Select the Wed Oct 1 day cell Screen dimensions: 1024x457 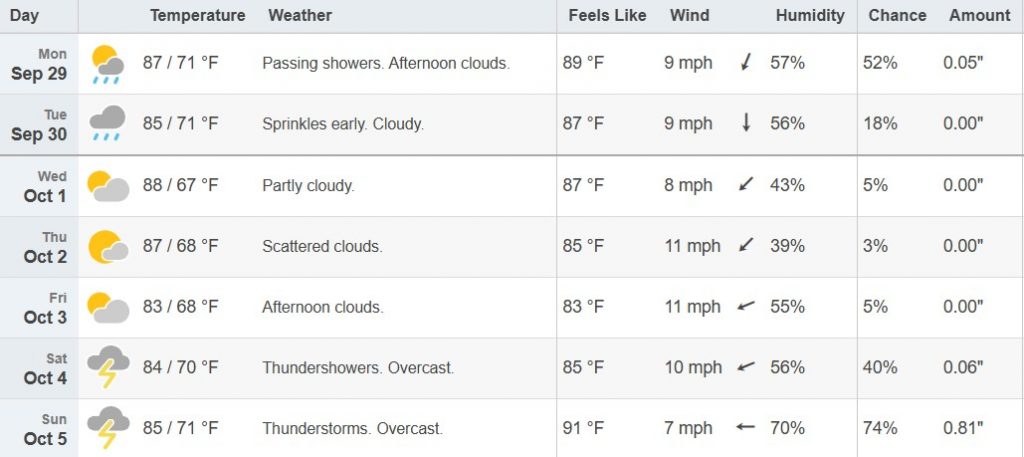click(x=45, y=186)
